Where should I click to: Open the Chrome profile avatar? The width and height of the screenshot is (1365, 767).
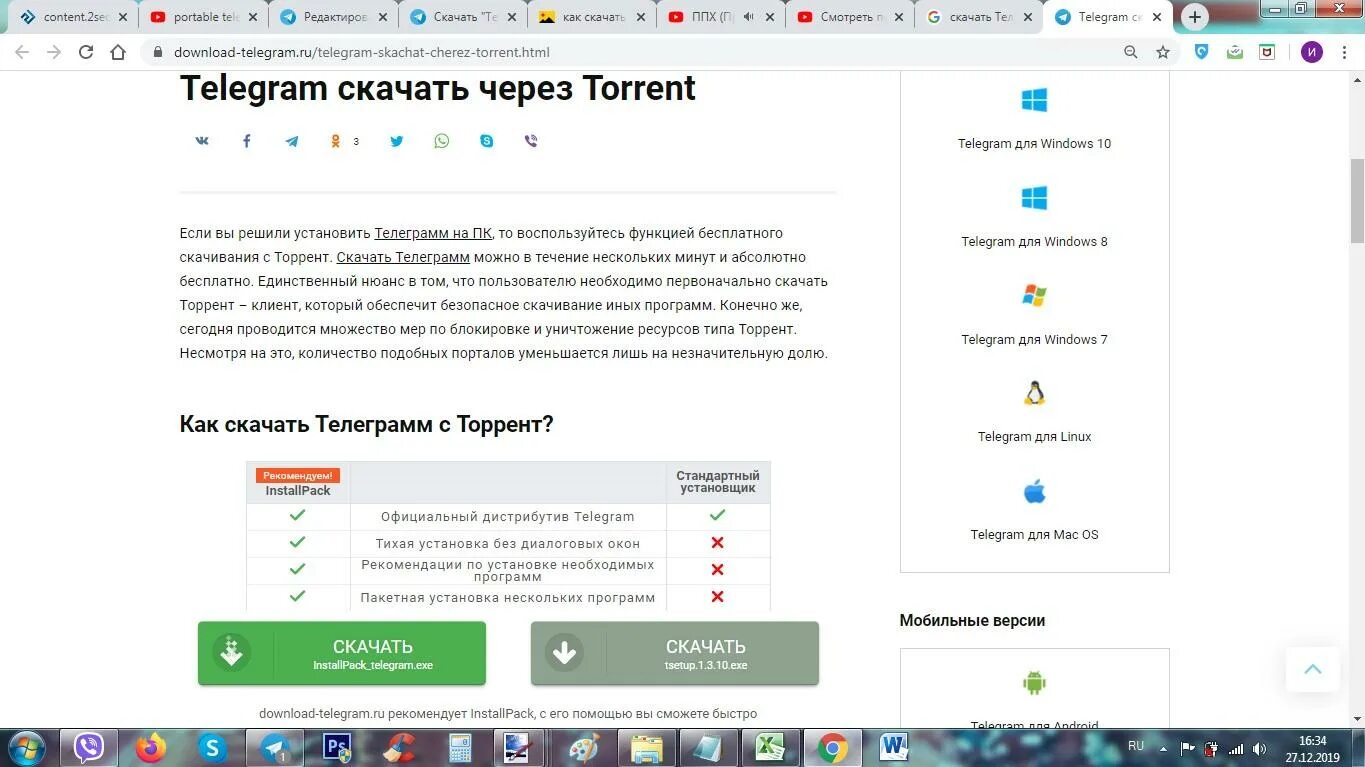(x=1311, y=52)
